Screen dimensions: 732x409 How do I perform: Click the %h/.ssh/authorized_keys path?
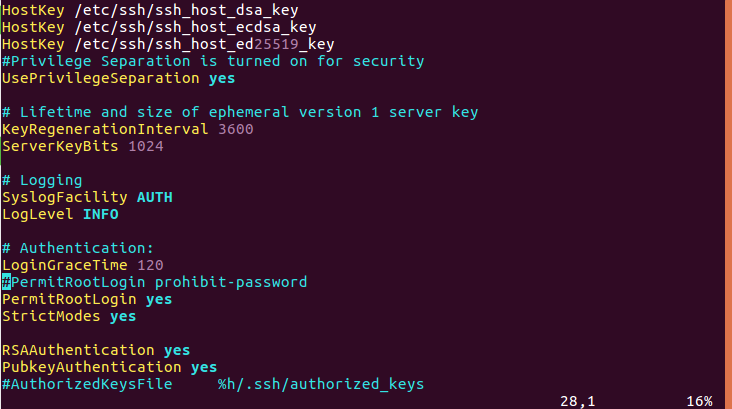pos(321,384)
